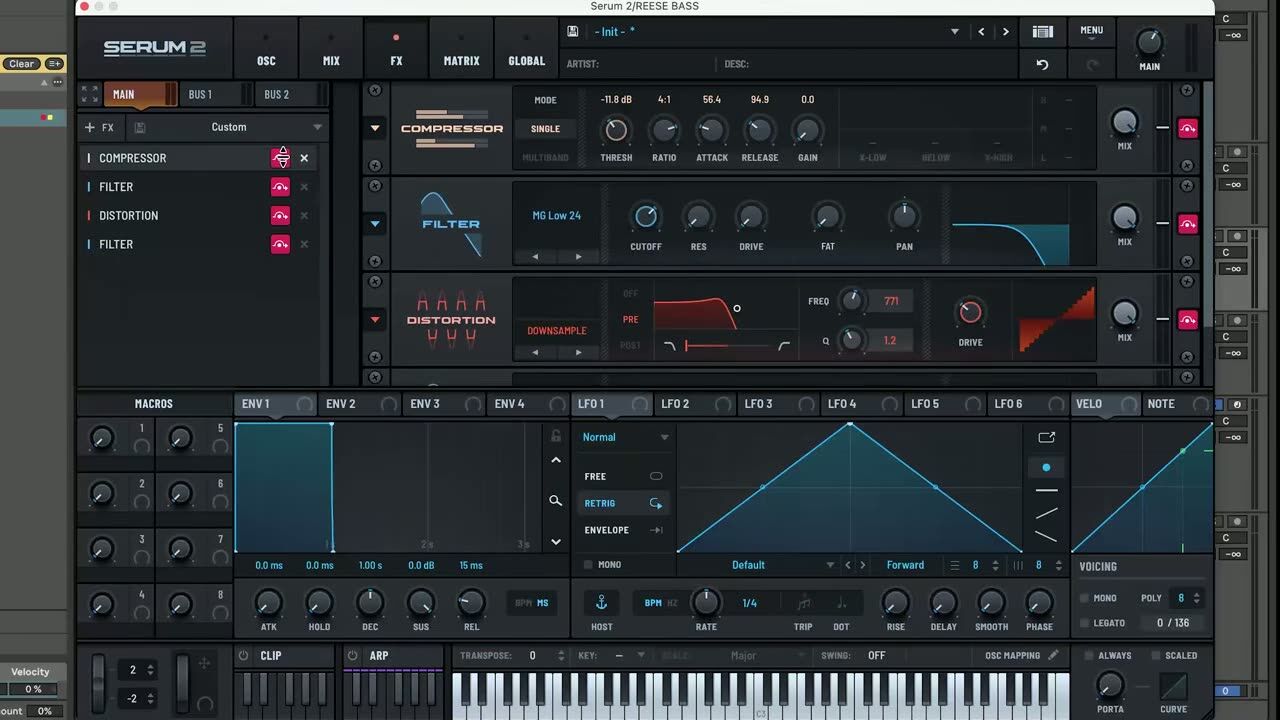The image size is (1280, 720).
Task: Click the LFO Host anchor icon
Action: coord(602,602)
